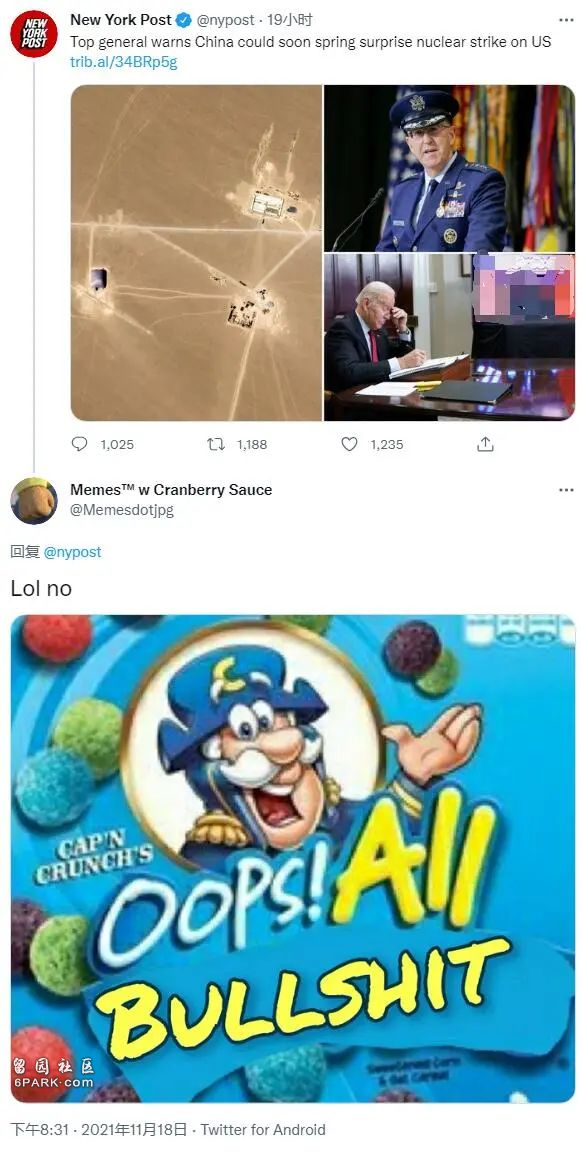
Task: Open Memes w Cranberry Sauce avatar
Action: (34, 501)
